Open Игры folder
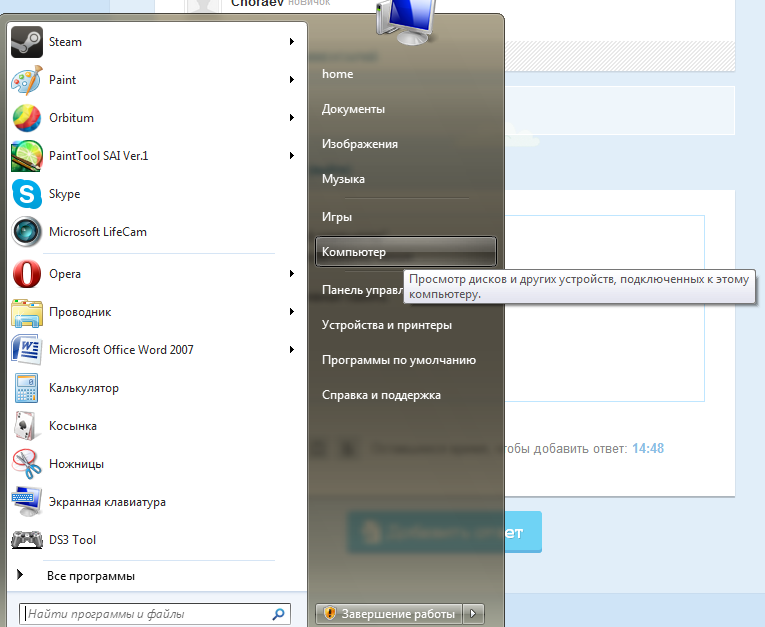765x627 pixels. (337, 217)
